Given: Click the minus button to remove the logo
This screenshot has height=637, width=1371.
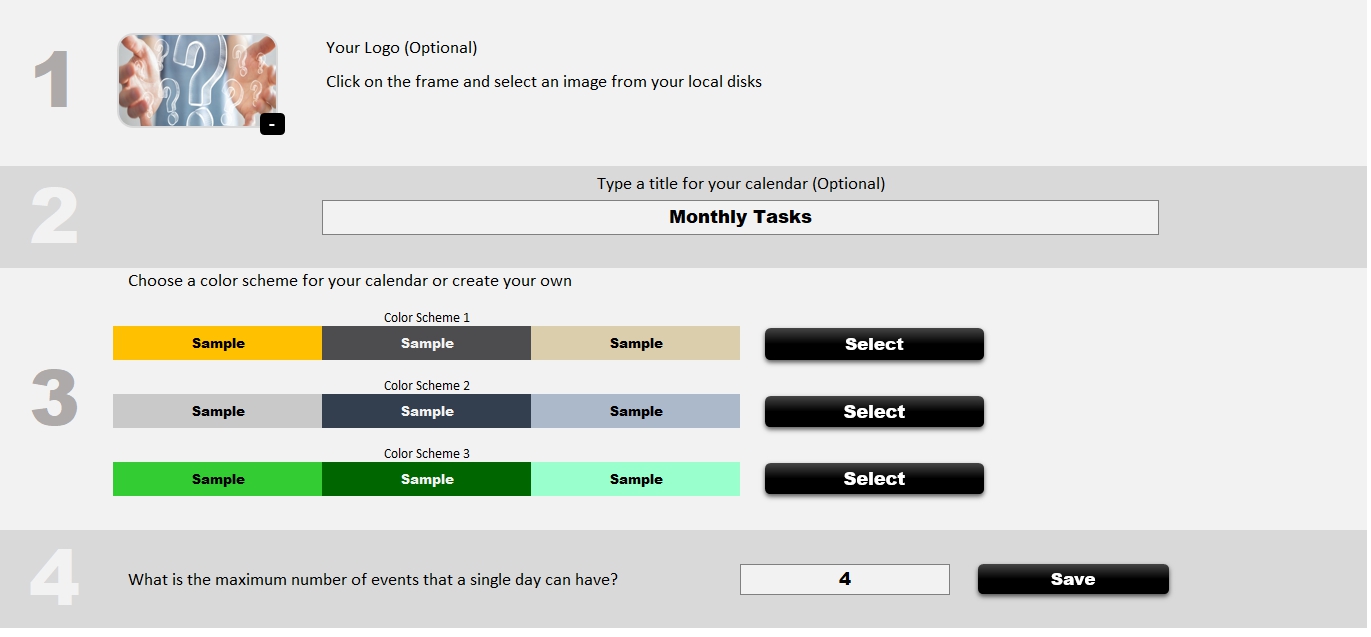Looking at the screenshot, I should point(272,123).
